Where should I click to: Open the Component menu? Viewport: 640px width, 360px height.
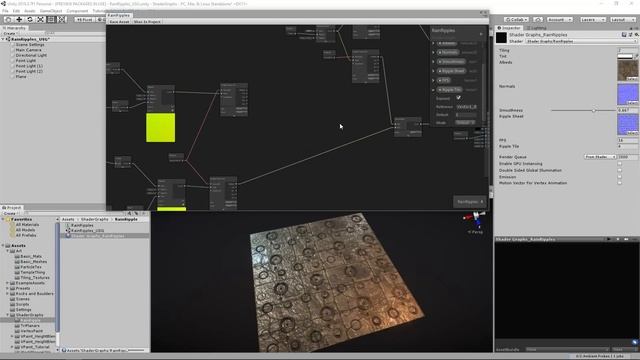[77, 11]
